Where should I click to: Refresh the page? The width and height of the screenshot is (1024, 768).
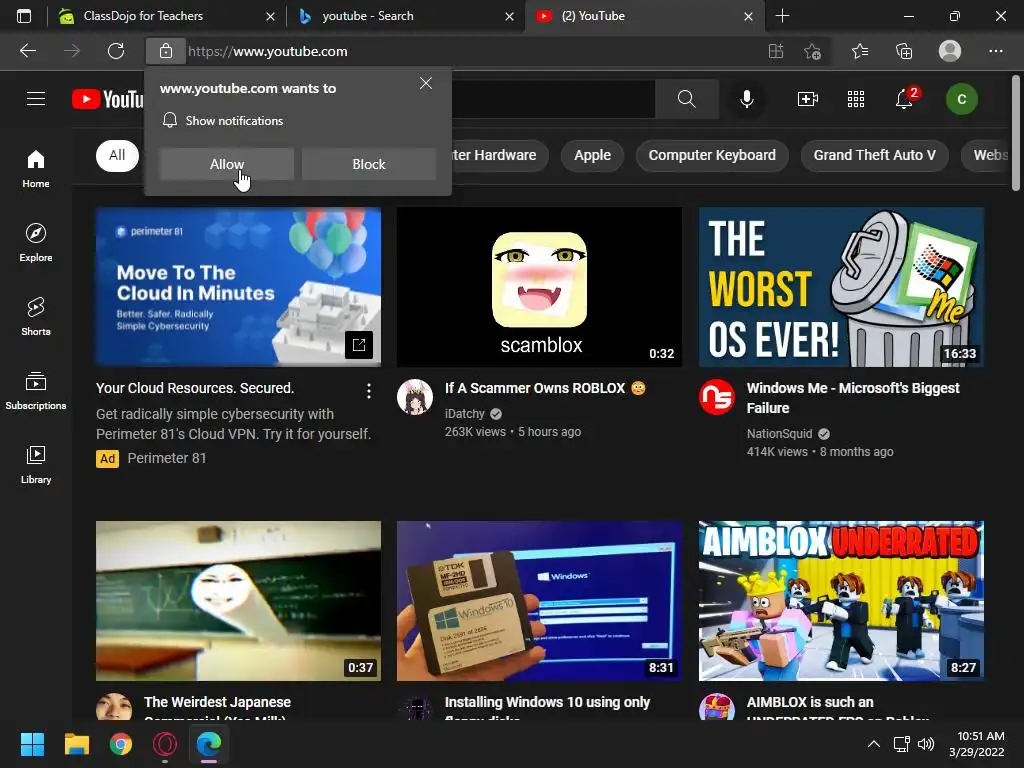[x=116, y=51]
